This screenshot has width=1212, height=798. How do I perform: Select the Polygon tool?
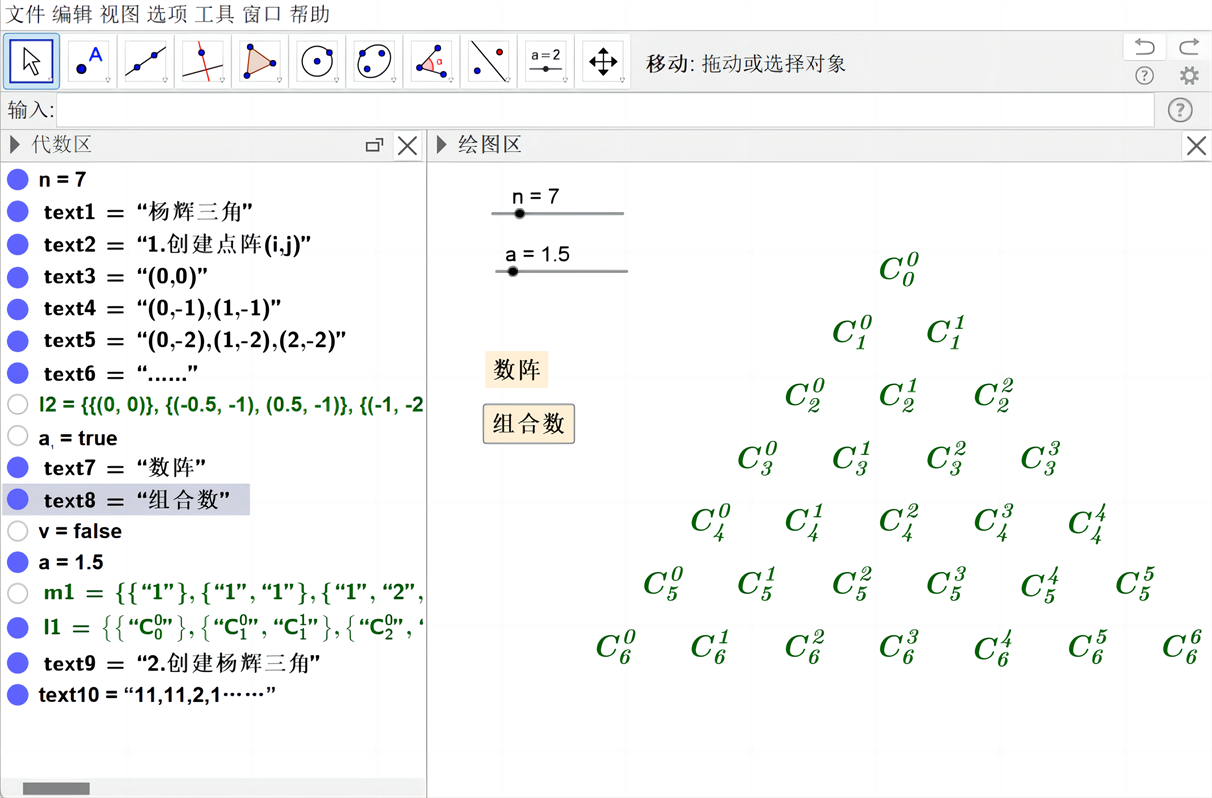[260, 62]
